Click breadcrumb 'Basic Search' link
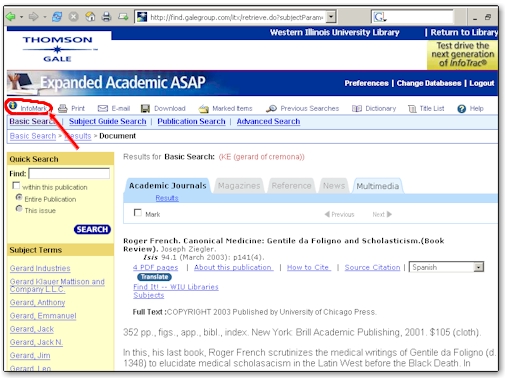 [33, 136]
